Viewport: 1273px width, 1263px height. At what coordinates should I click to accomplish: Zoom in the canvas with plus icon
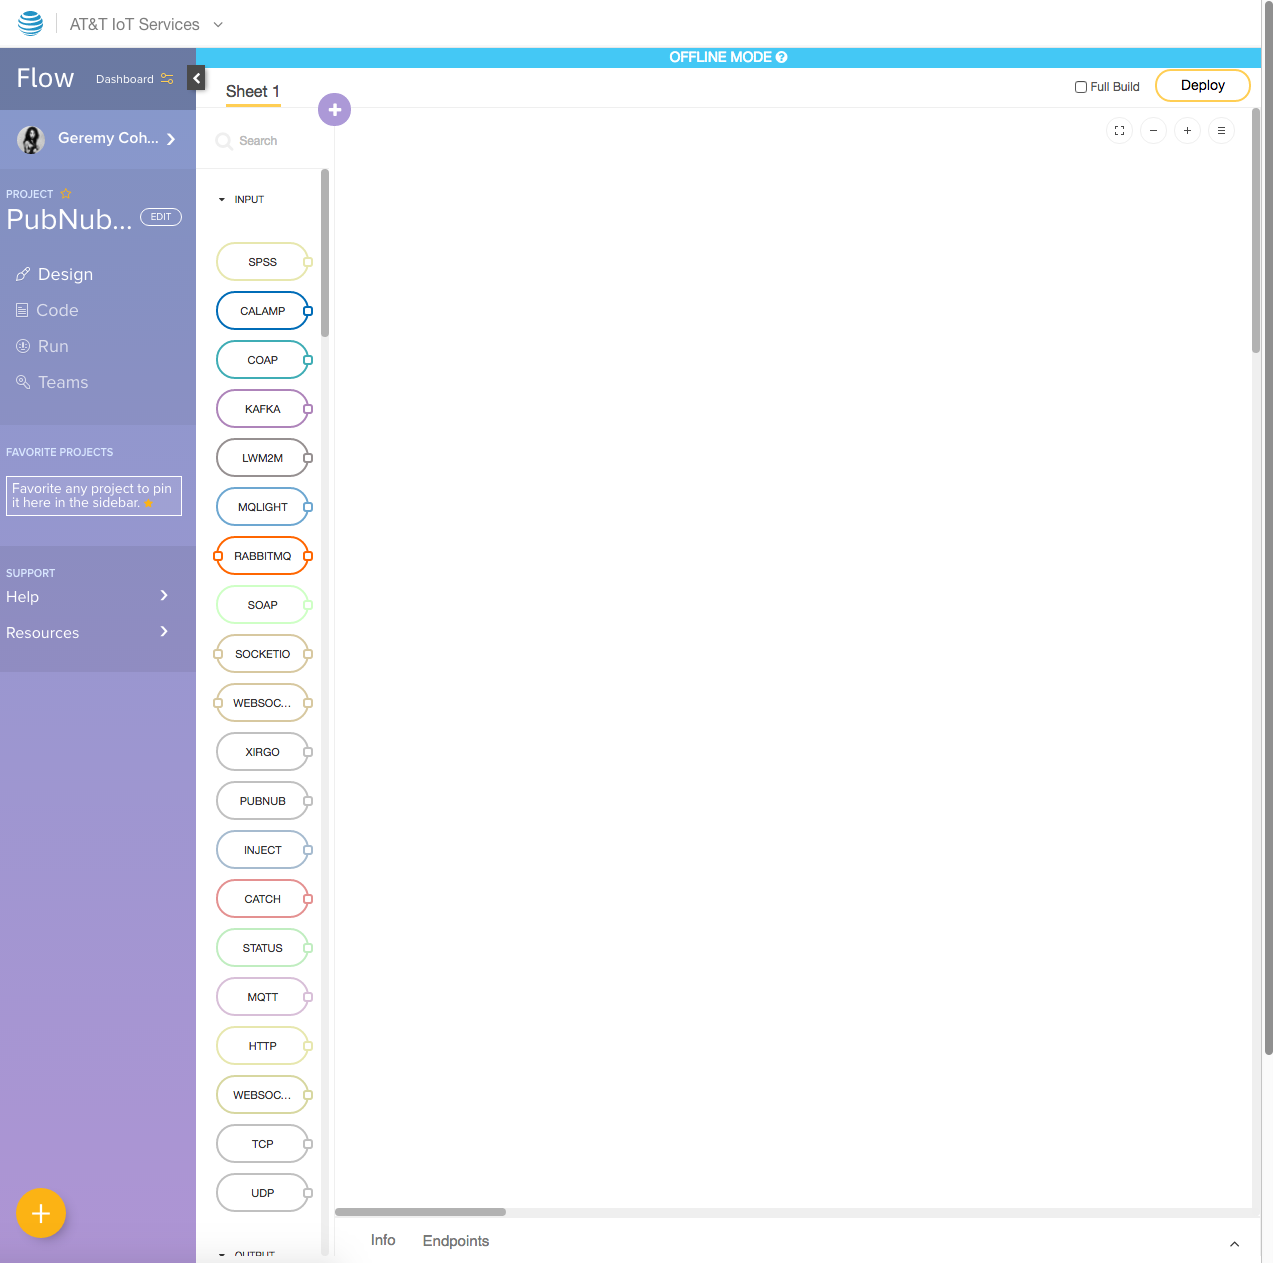click(1187, 131)
